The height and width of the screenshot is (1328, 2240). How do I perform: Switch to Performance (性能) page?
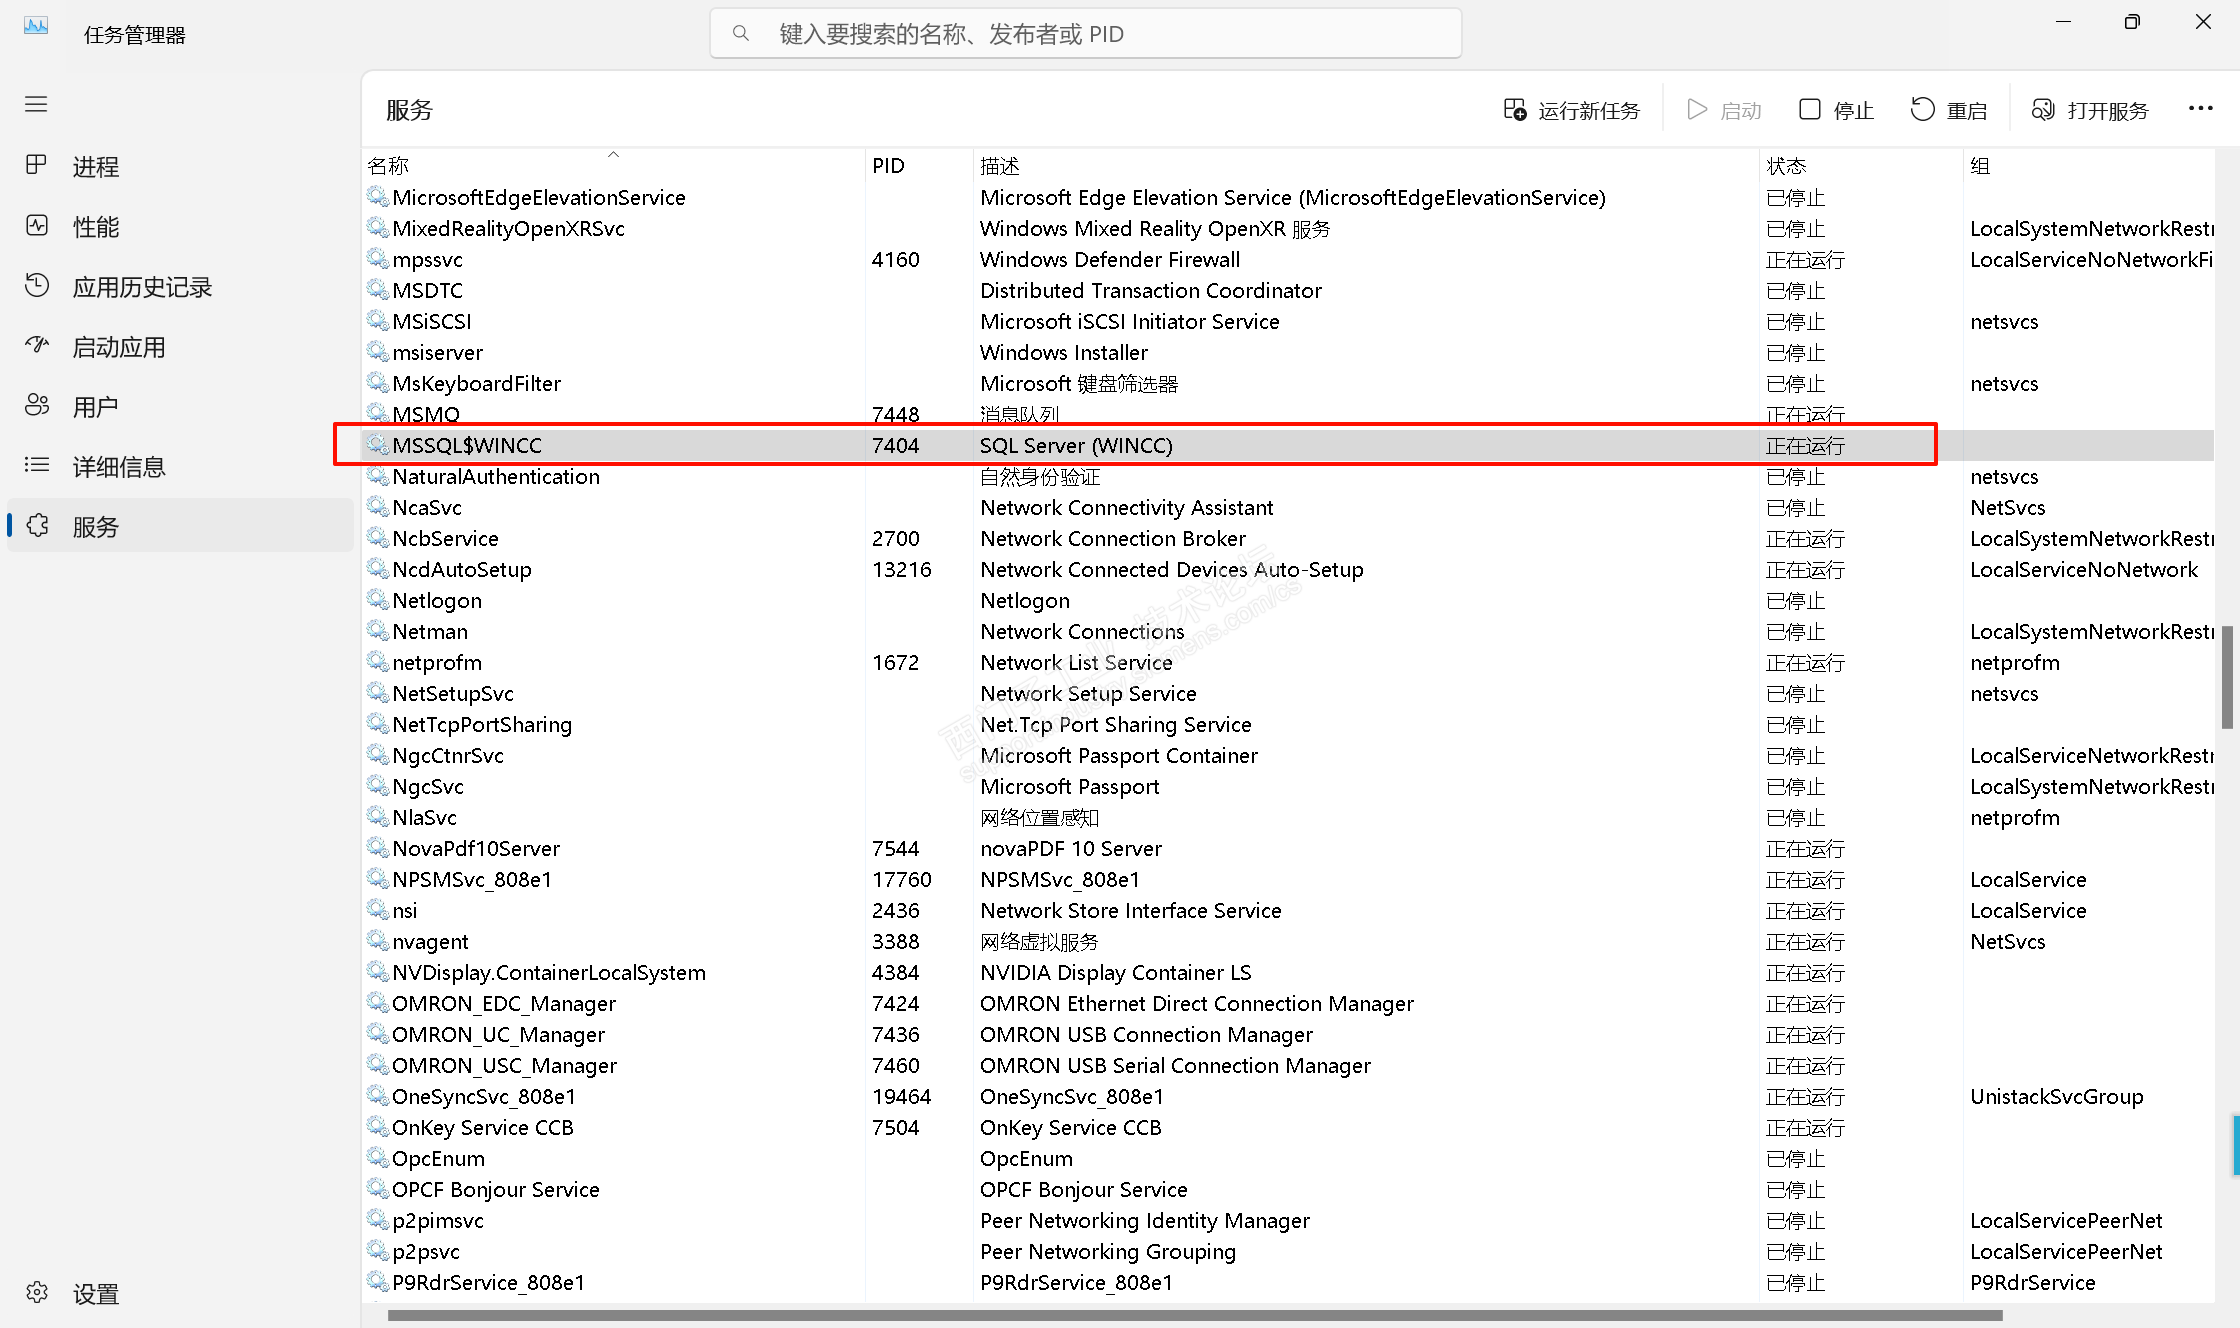point(95,227)
